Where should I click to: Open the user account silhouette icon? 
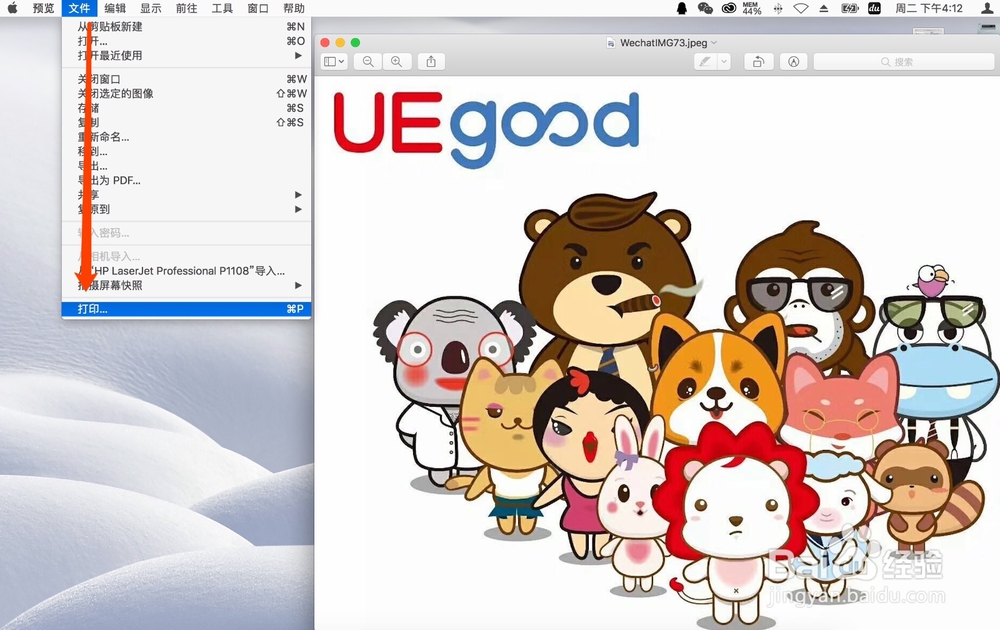[x=987, y=8]
